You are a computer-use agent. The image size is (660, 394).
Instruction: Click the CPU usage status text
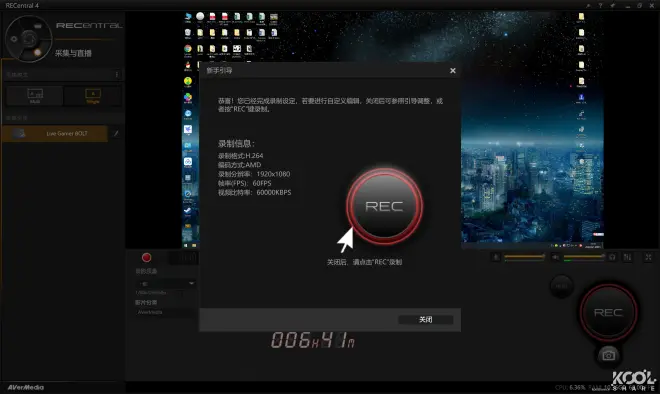[570, 387]
